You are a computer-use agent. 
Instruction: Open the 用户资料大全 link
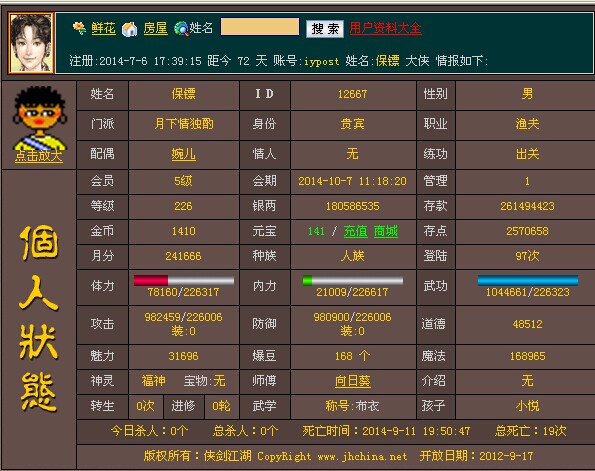click(385, 28)
